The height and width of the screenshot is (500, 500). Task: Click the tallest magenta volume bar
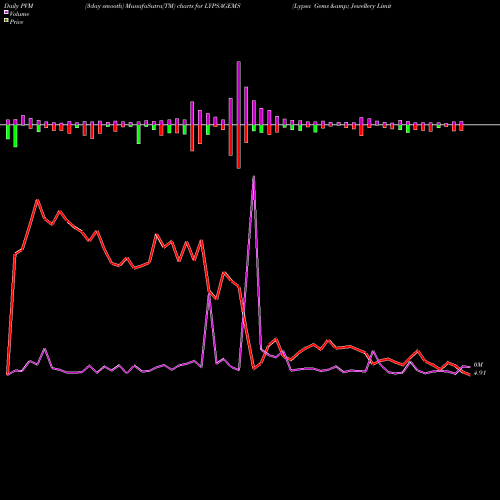point(239,93)
